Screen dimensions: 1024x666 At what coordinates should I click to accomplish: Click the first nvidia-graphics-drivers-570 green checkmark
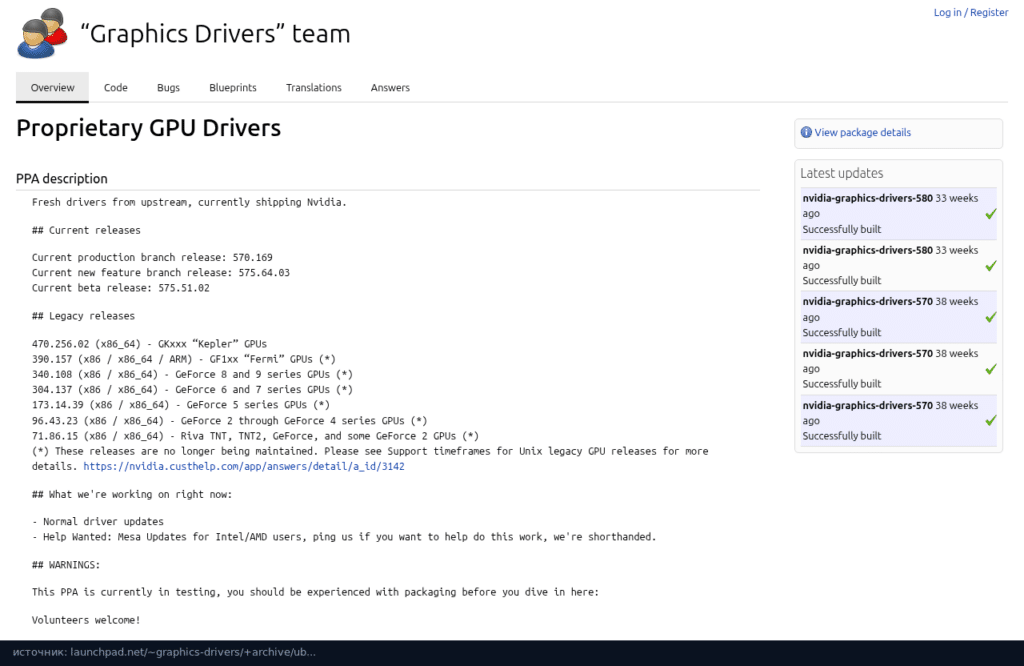tap(991, 317)
